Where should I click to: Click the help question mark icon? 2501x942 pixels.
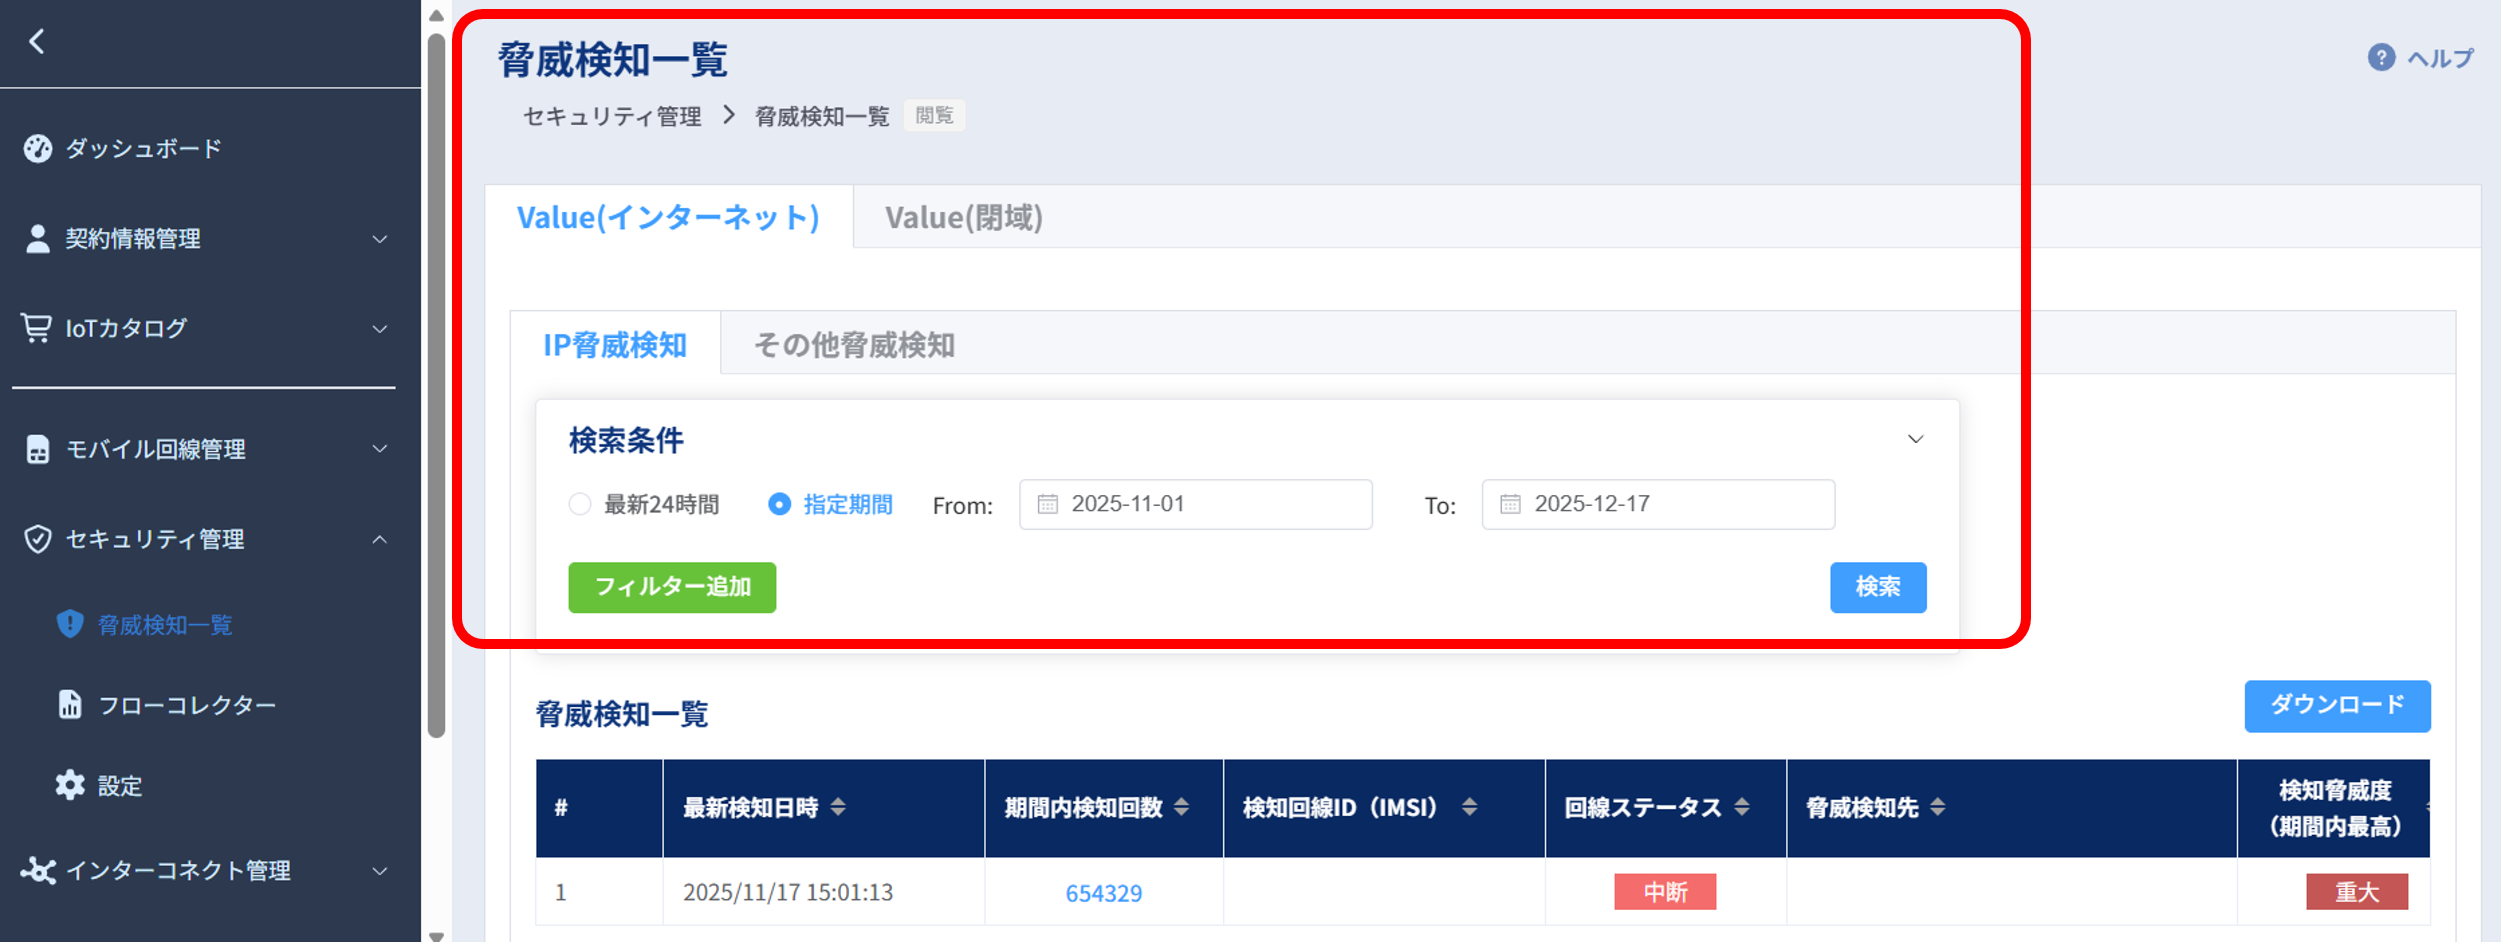tap(2381, 58)
